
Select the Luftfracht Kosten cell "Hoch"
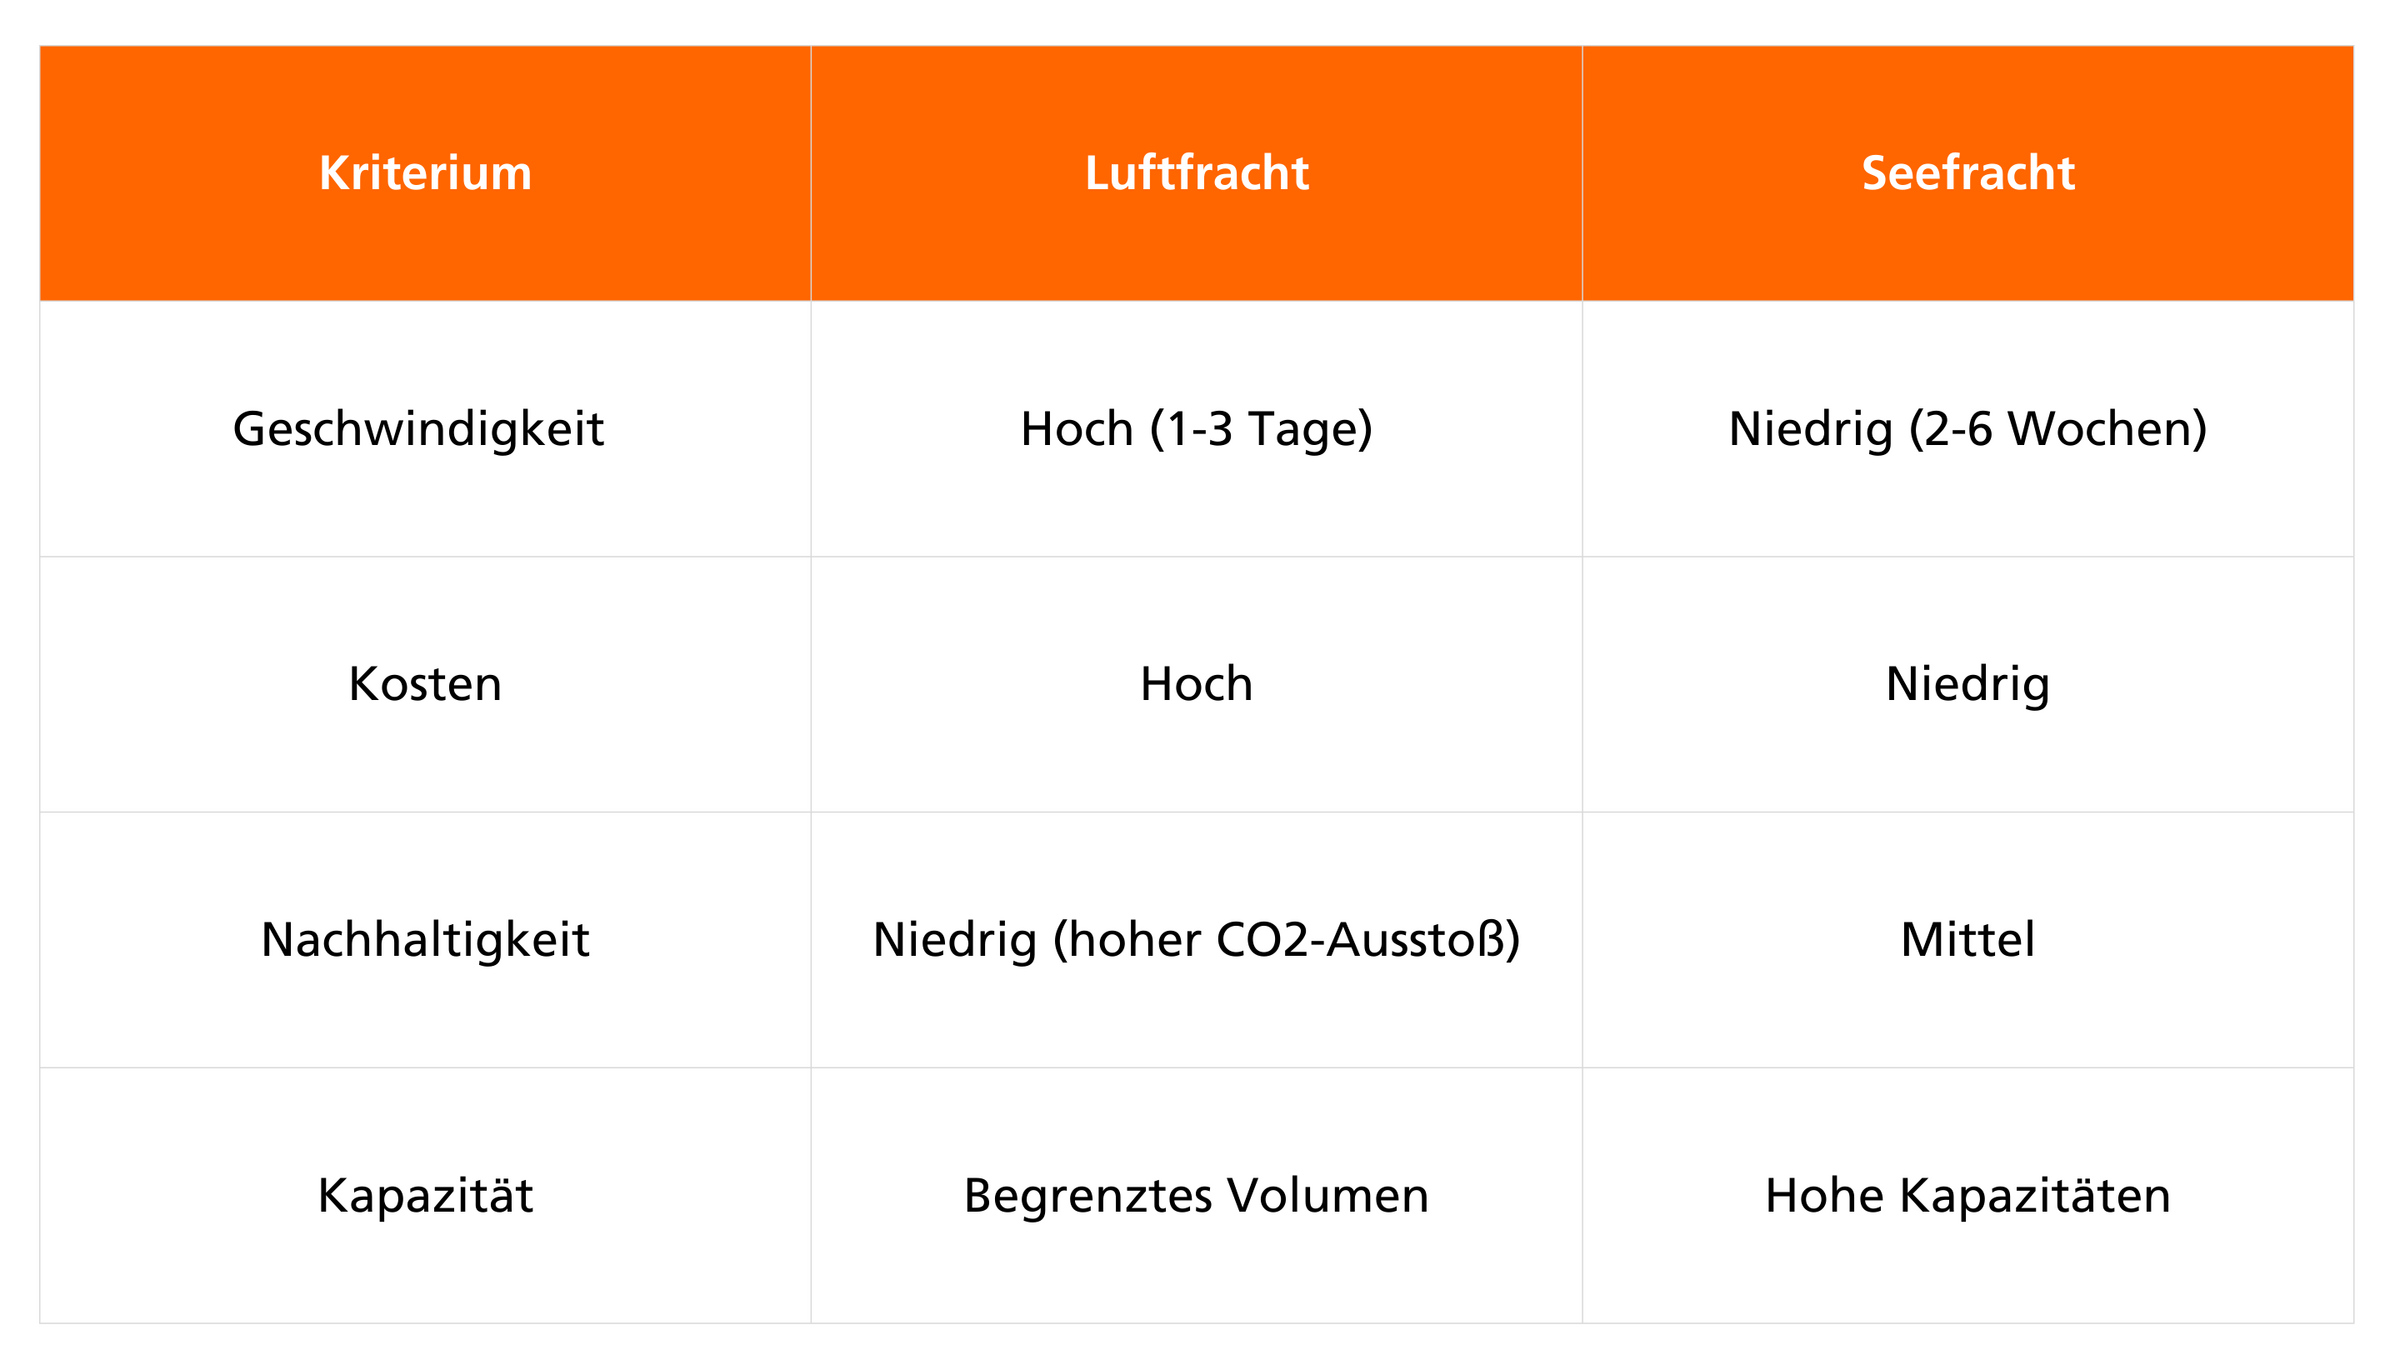click(x=1196, y=684)
